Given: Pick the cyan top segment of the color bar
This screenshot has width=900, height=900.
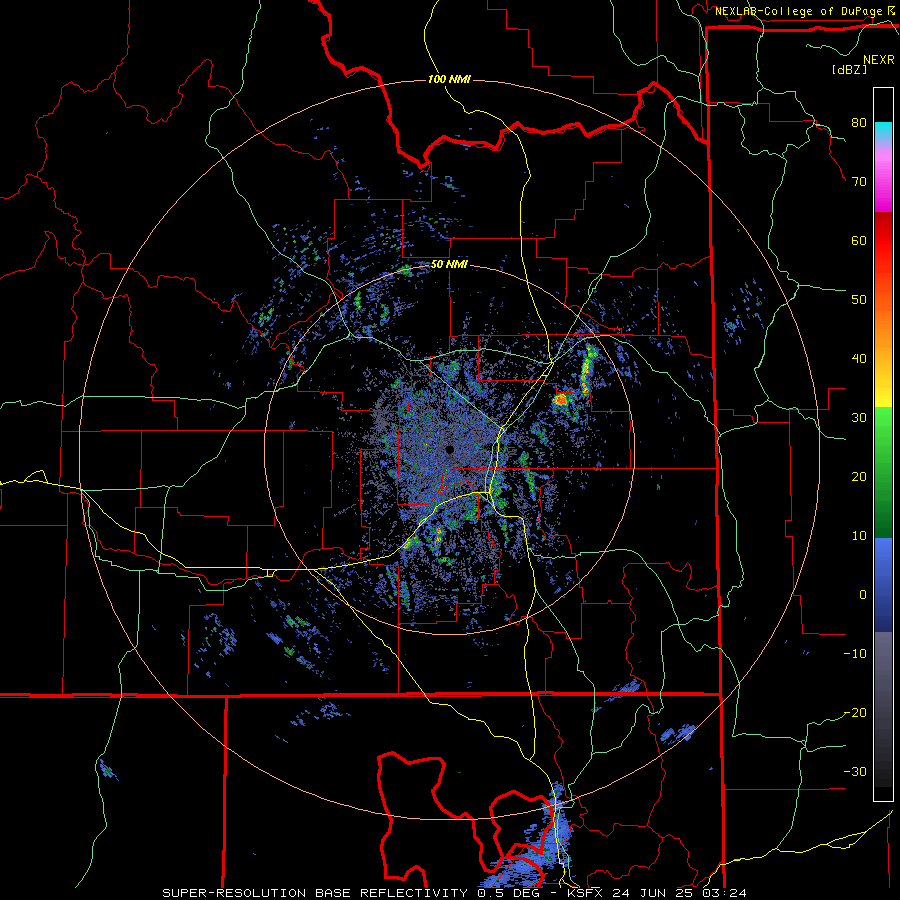Looking at the screenshot, I should click(x=883, y=131).
